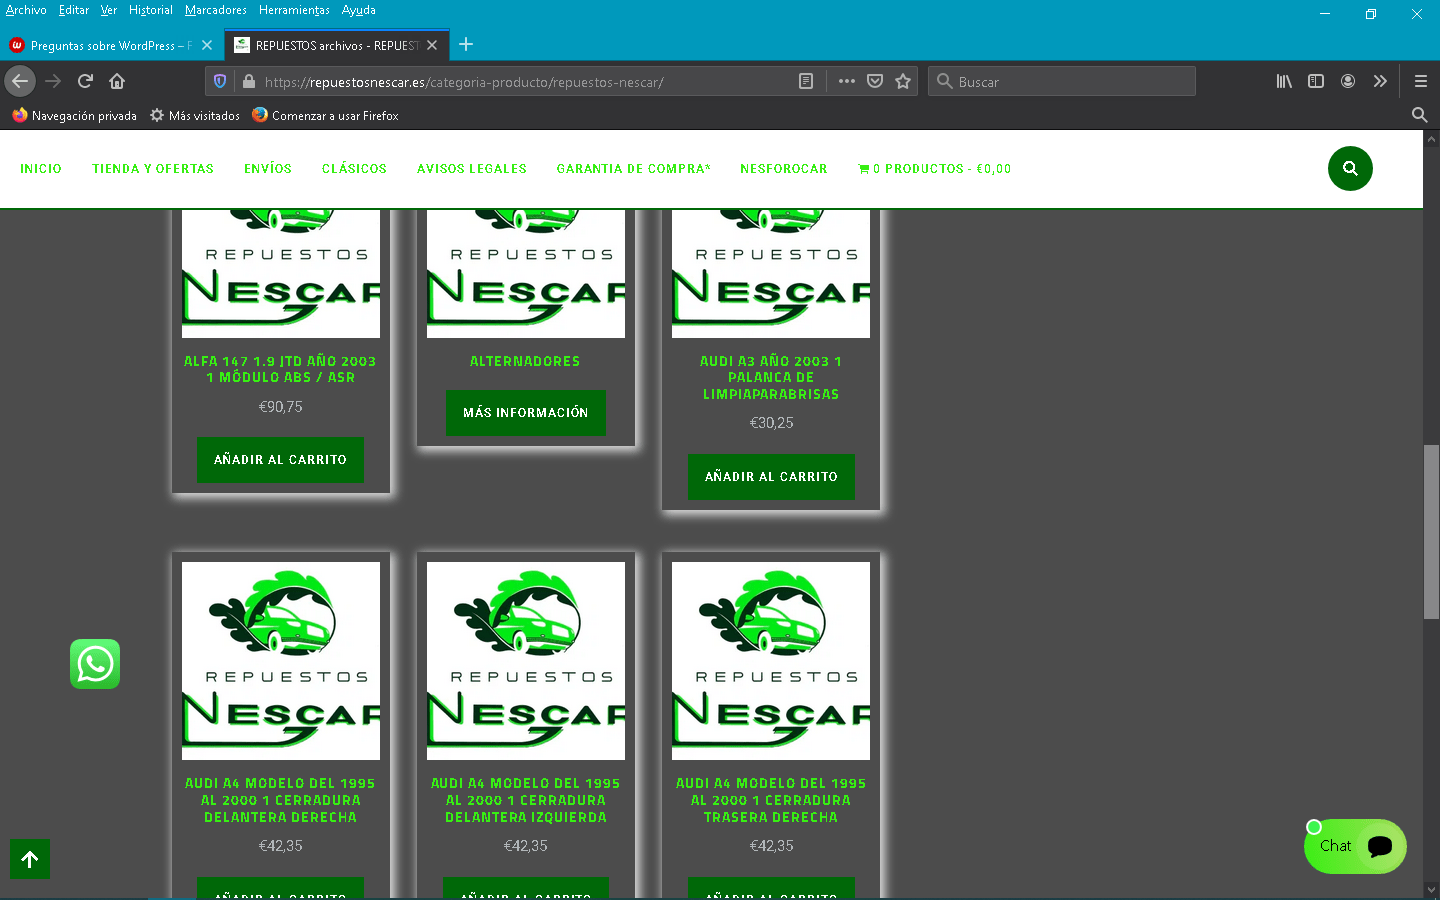Open the Library icon in toolbar

coord(1284,81)
